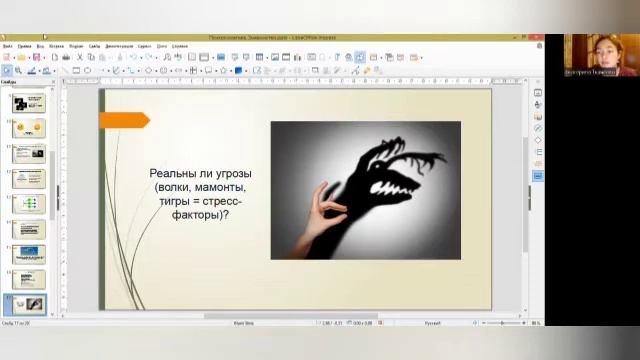Click the zoom out minus button
The width and height of the screenshot is (640, 360).
click(484, 323)
